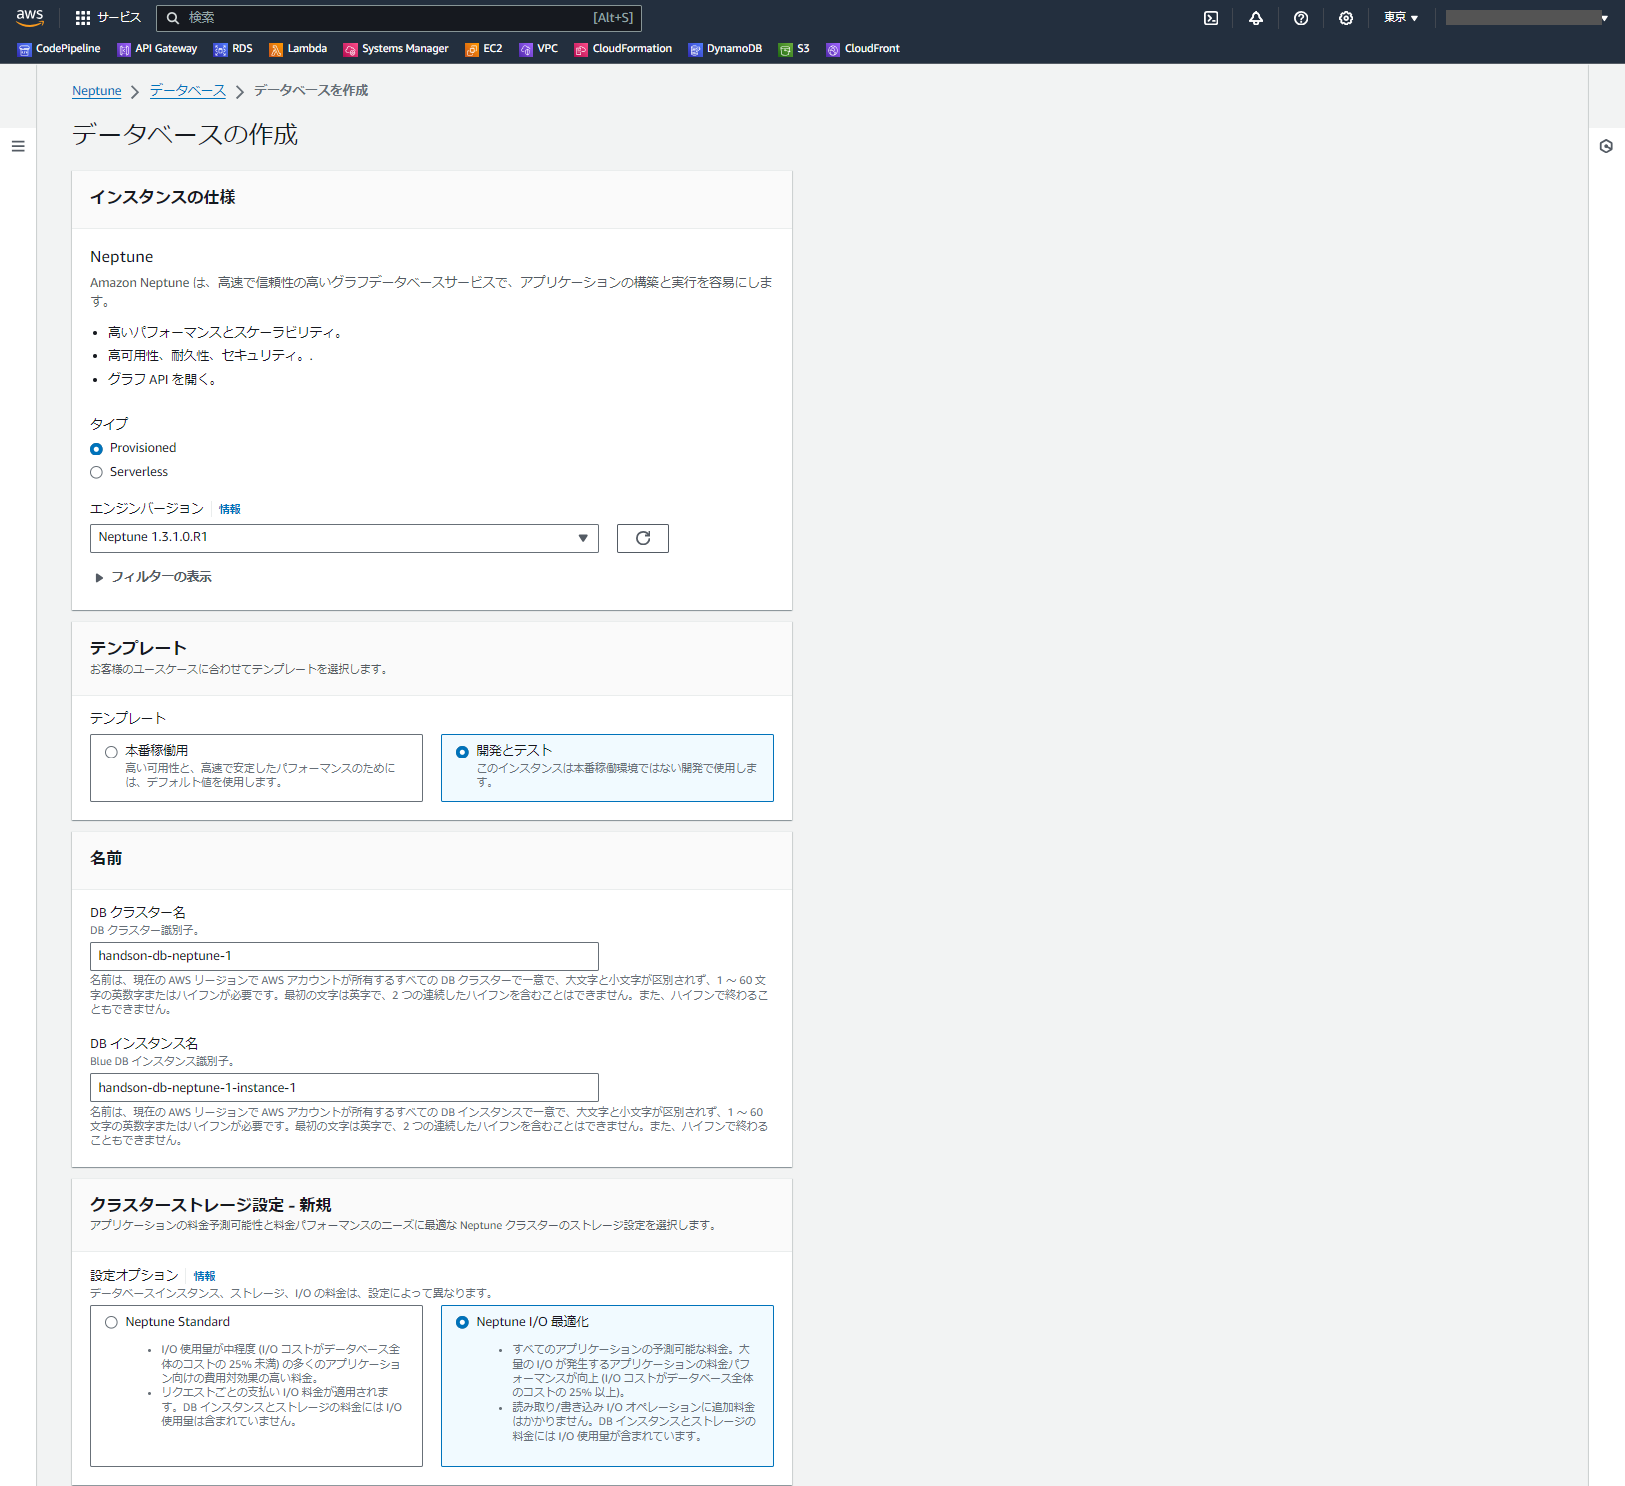Go to the データベース breadcrumb link
Screen dimensions: 1625x1486
coord(188,91)
